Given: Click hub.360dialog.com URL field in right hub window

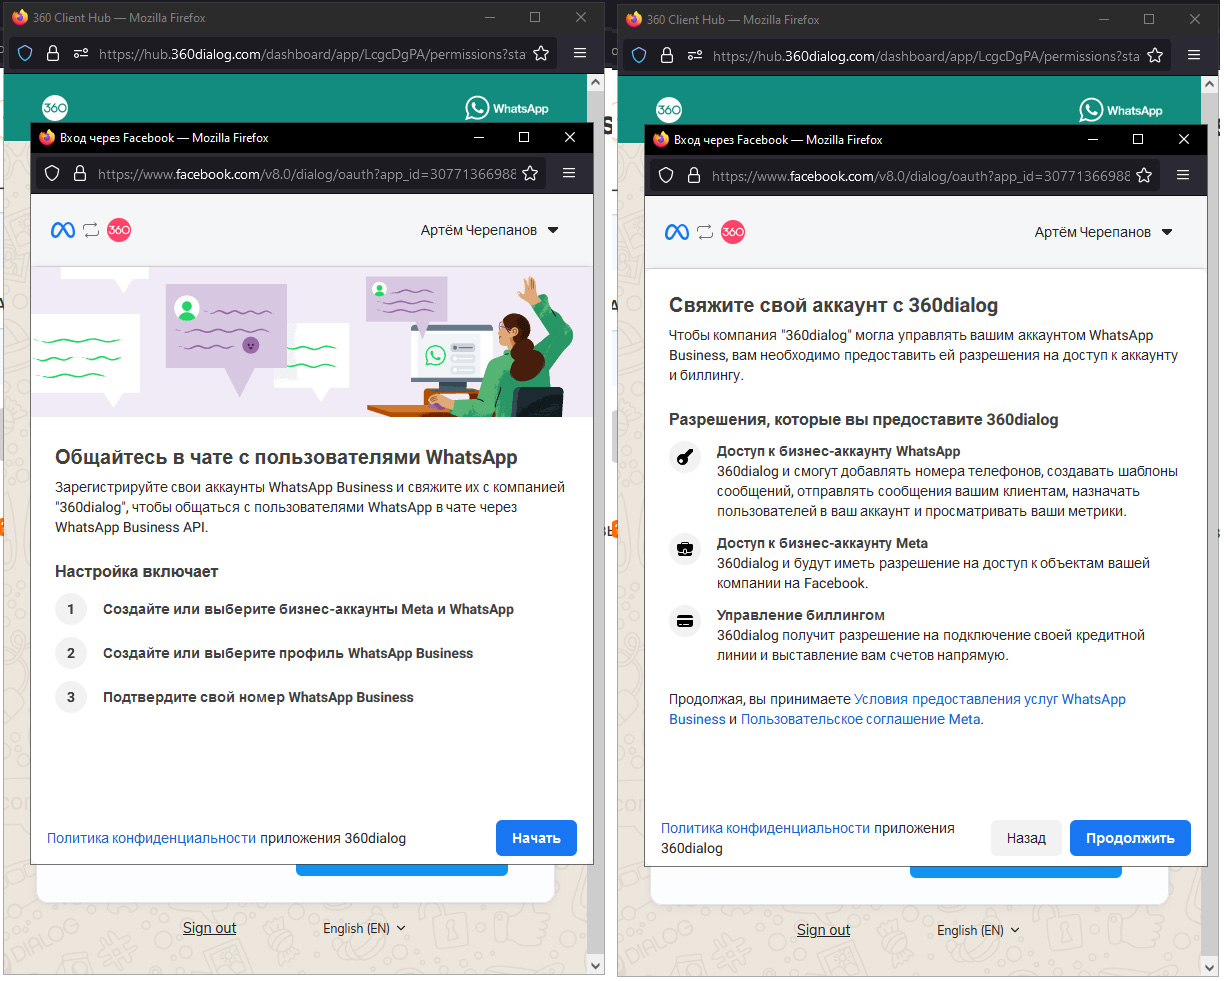Looking at the screenshot, I should coord(926,56).
